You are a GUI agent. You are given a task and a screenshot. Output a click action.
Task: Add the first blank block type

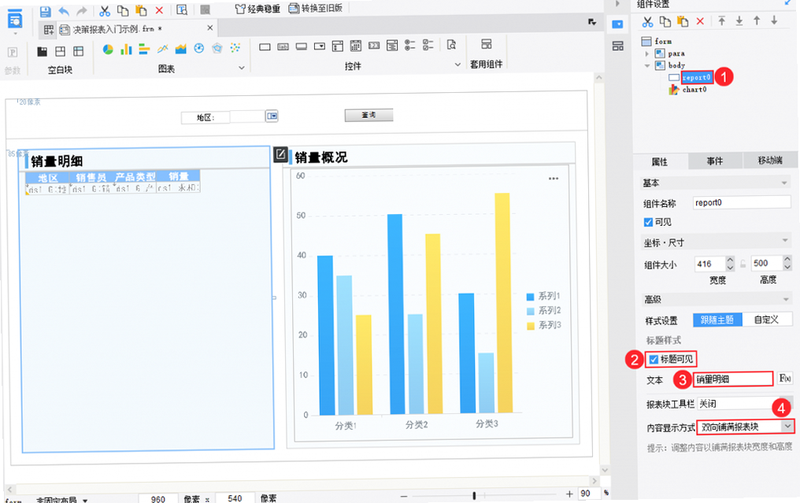[42, 51]
